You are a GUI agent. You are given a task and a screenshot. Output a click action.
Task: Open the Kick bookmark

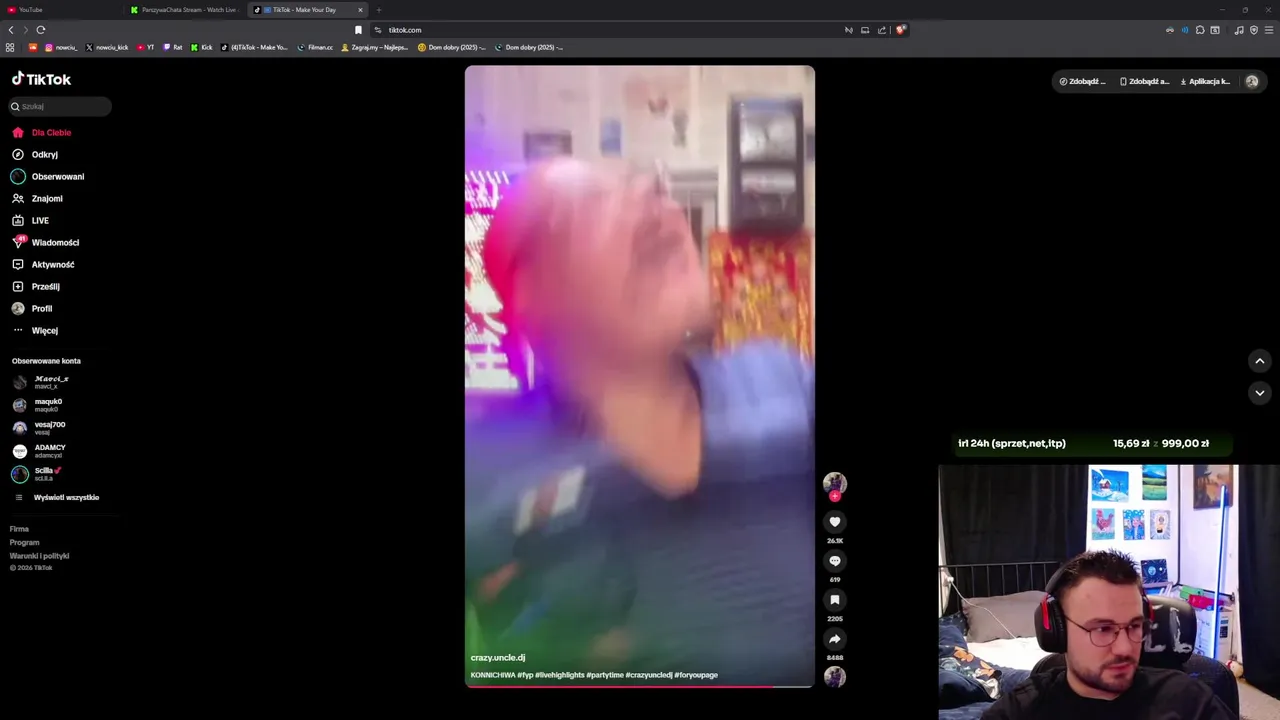coord(202,47)
